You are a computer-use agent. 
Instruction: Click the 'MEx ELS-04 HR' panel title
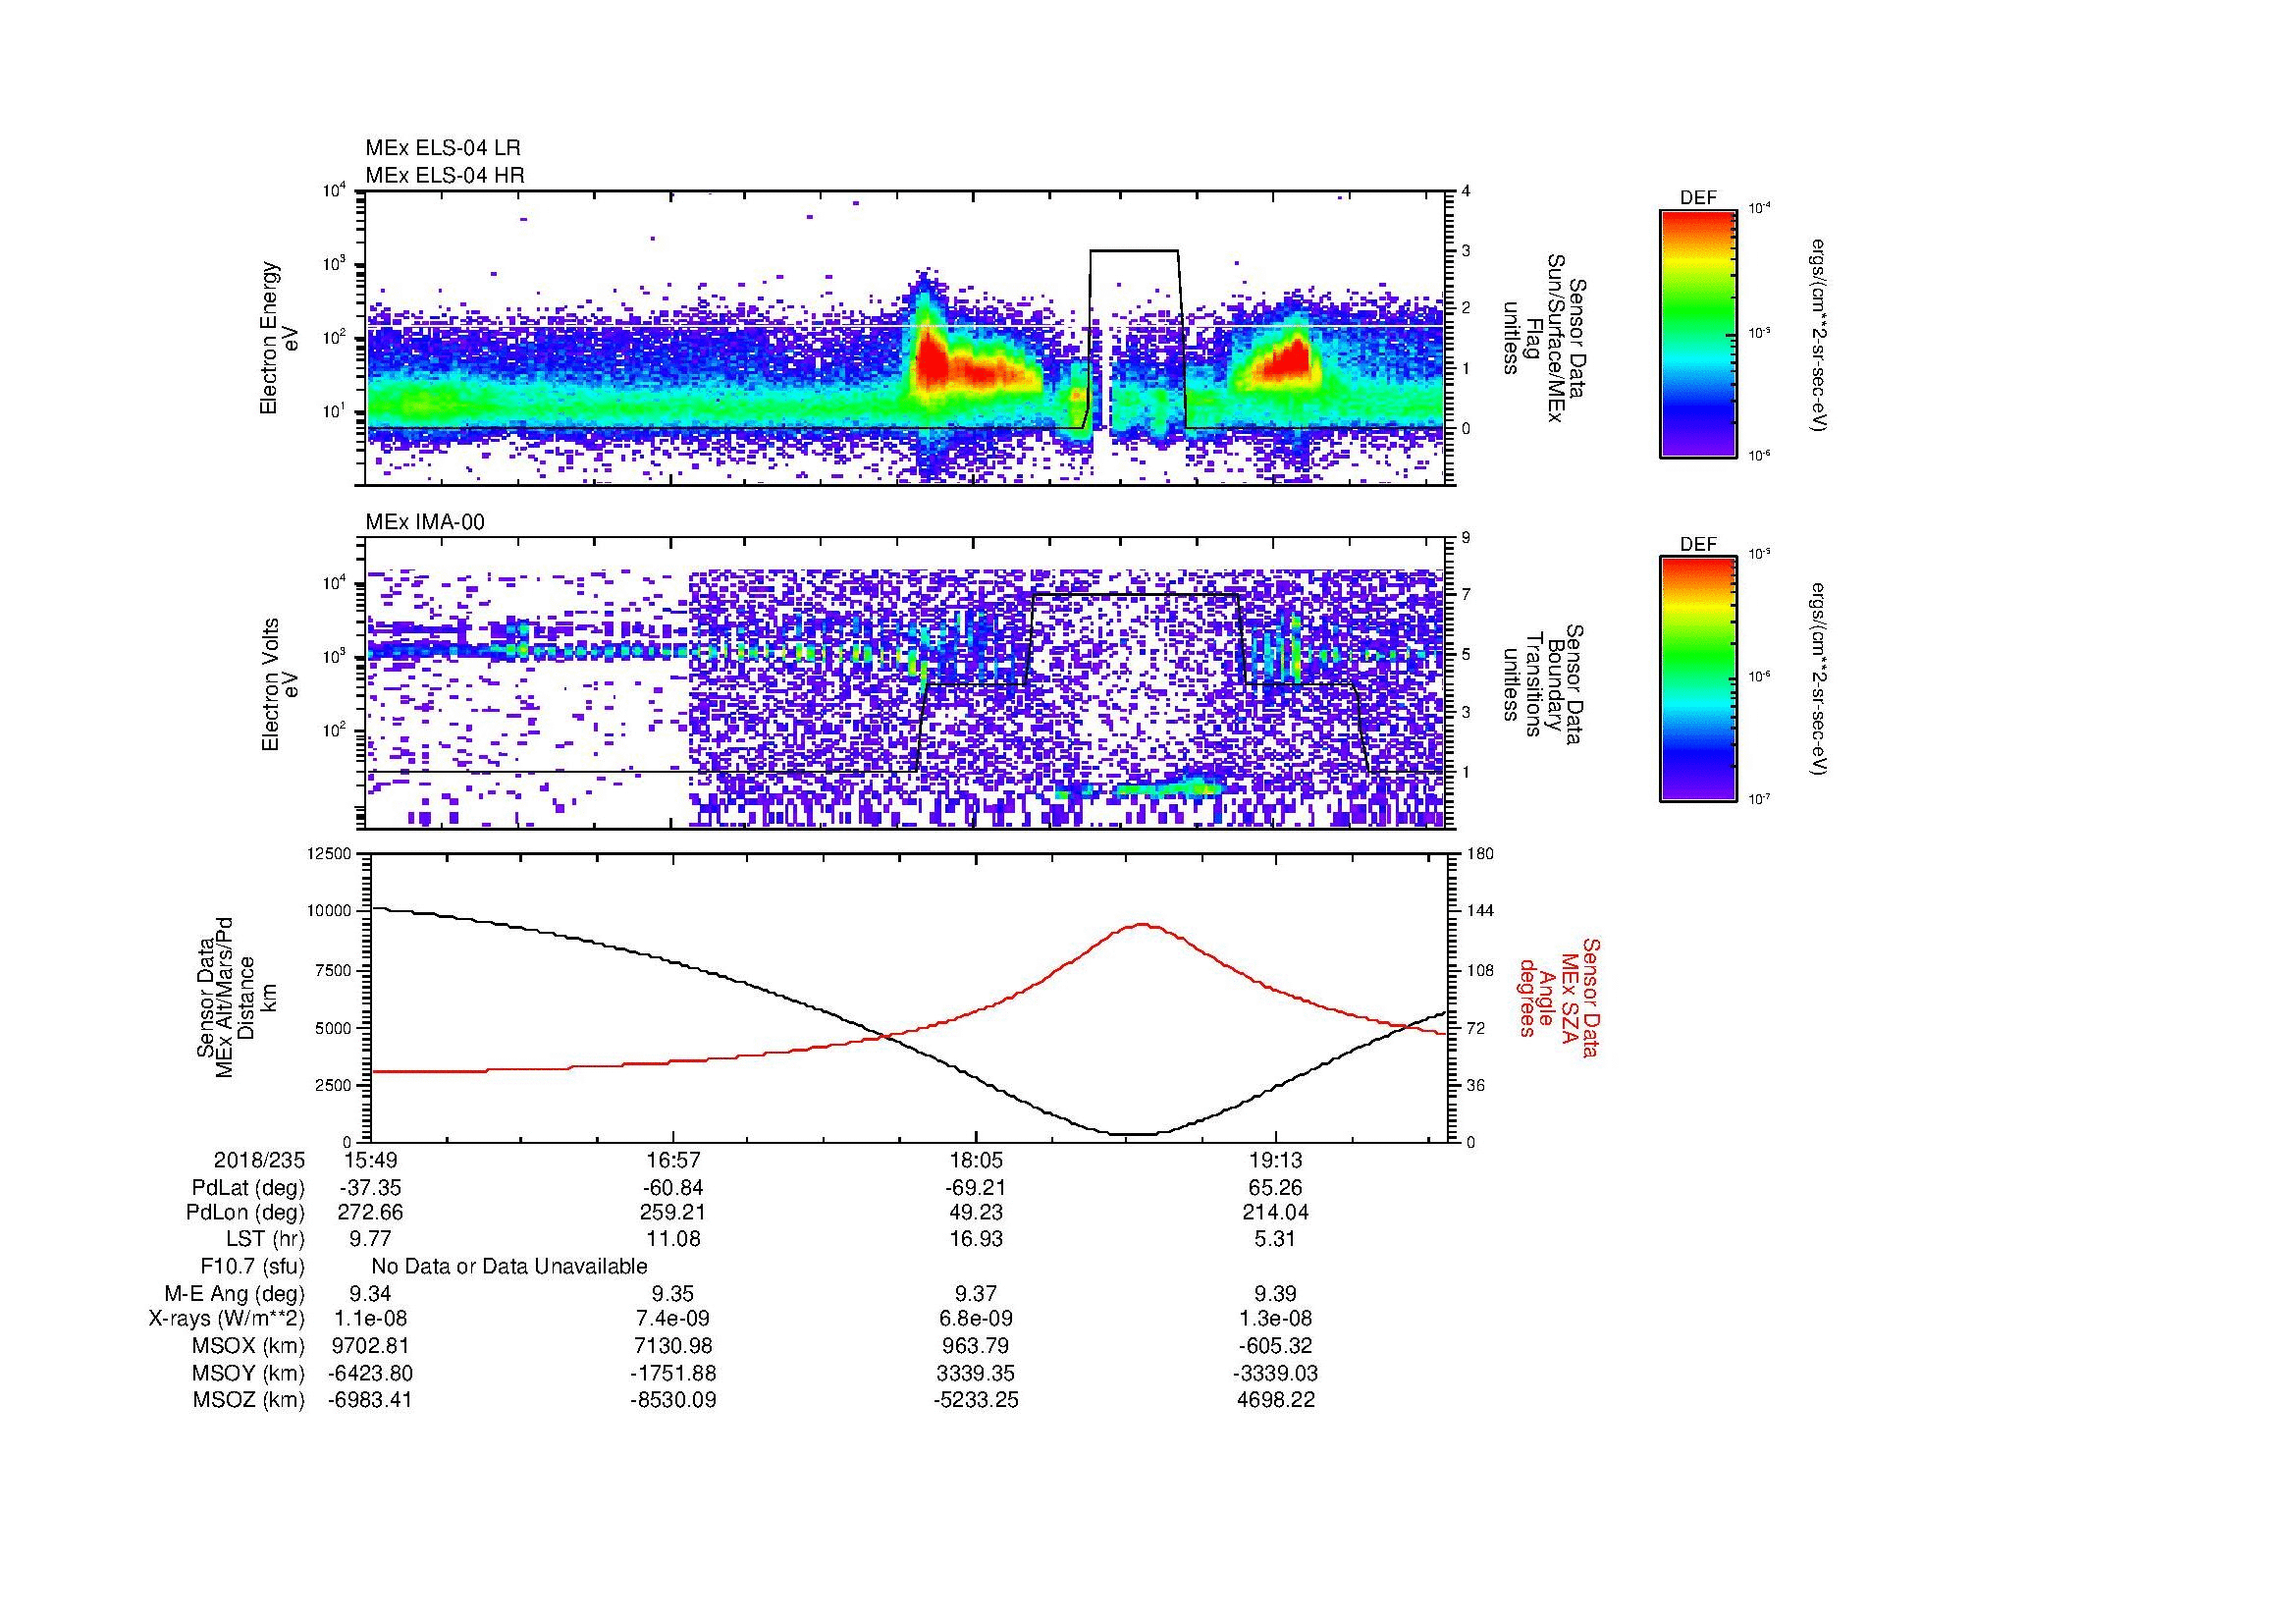(x=445, y=176)
